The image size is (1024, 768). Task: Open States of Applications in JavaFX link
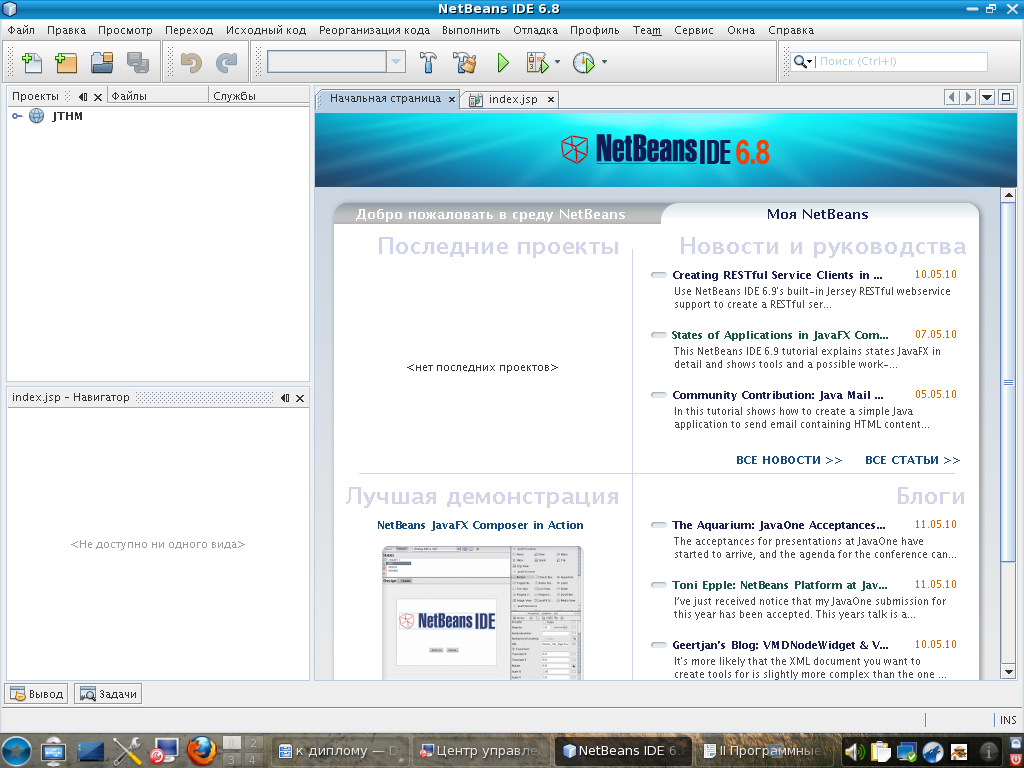pyautogui.click(x=780, y=335)
